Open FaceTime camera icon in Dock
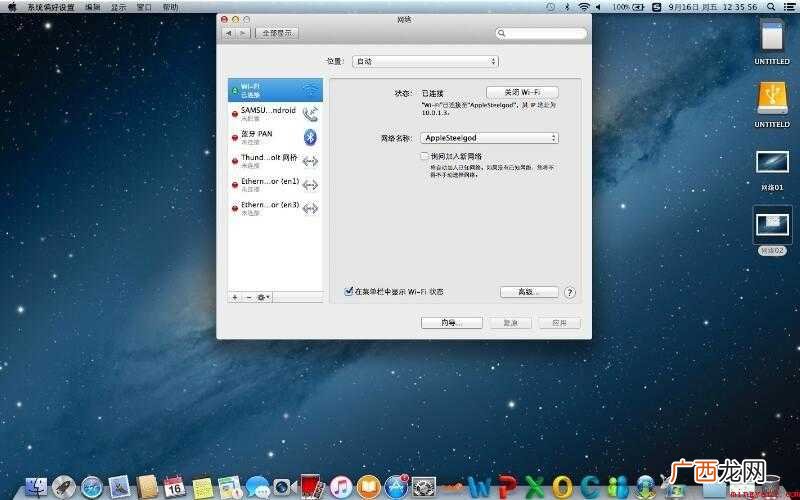Image resolution: width=800 pixels, height=500 pixels. [x=285, y=487]
